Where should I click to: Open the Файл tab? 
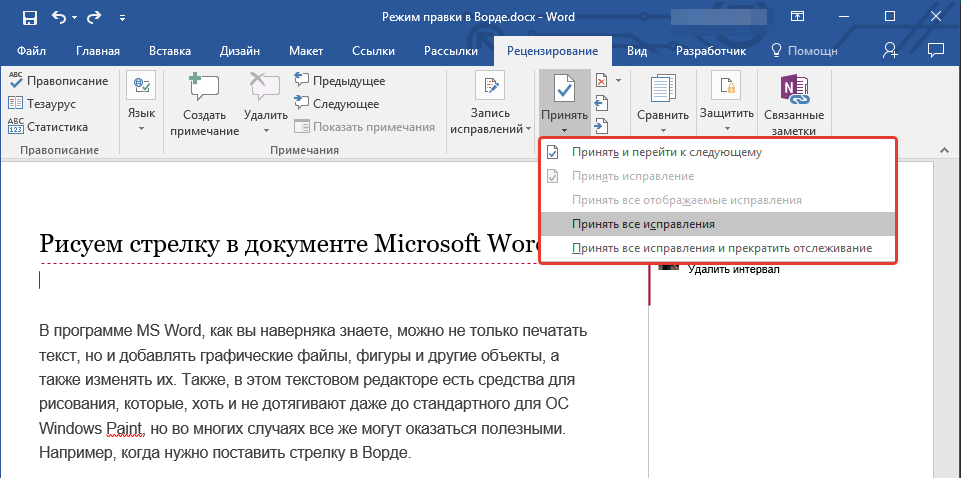pos(31,51)
